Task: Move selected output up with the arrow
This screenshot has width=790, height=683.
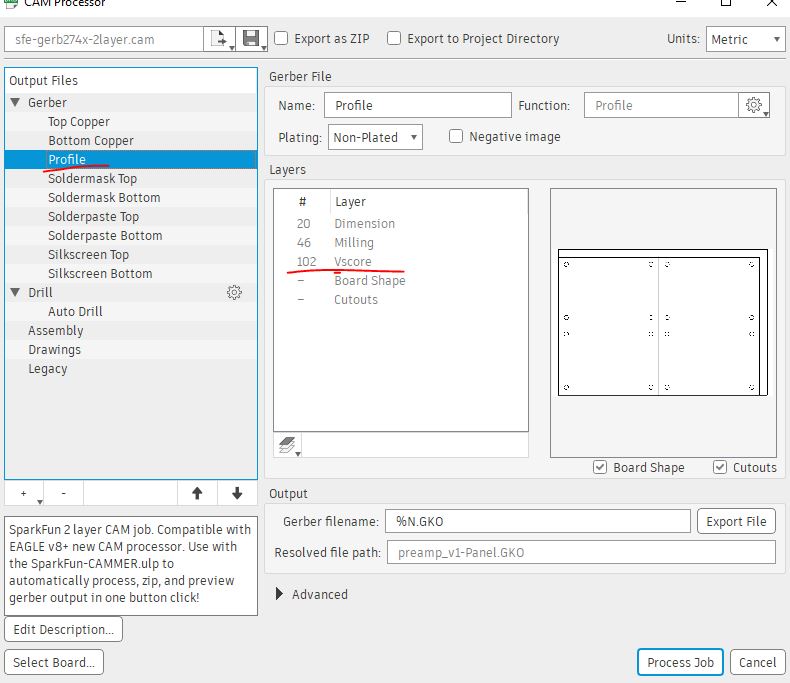Action: point(197,493)
